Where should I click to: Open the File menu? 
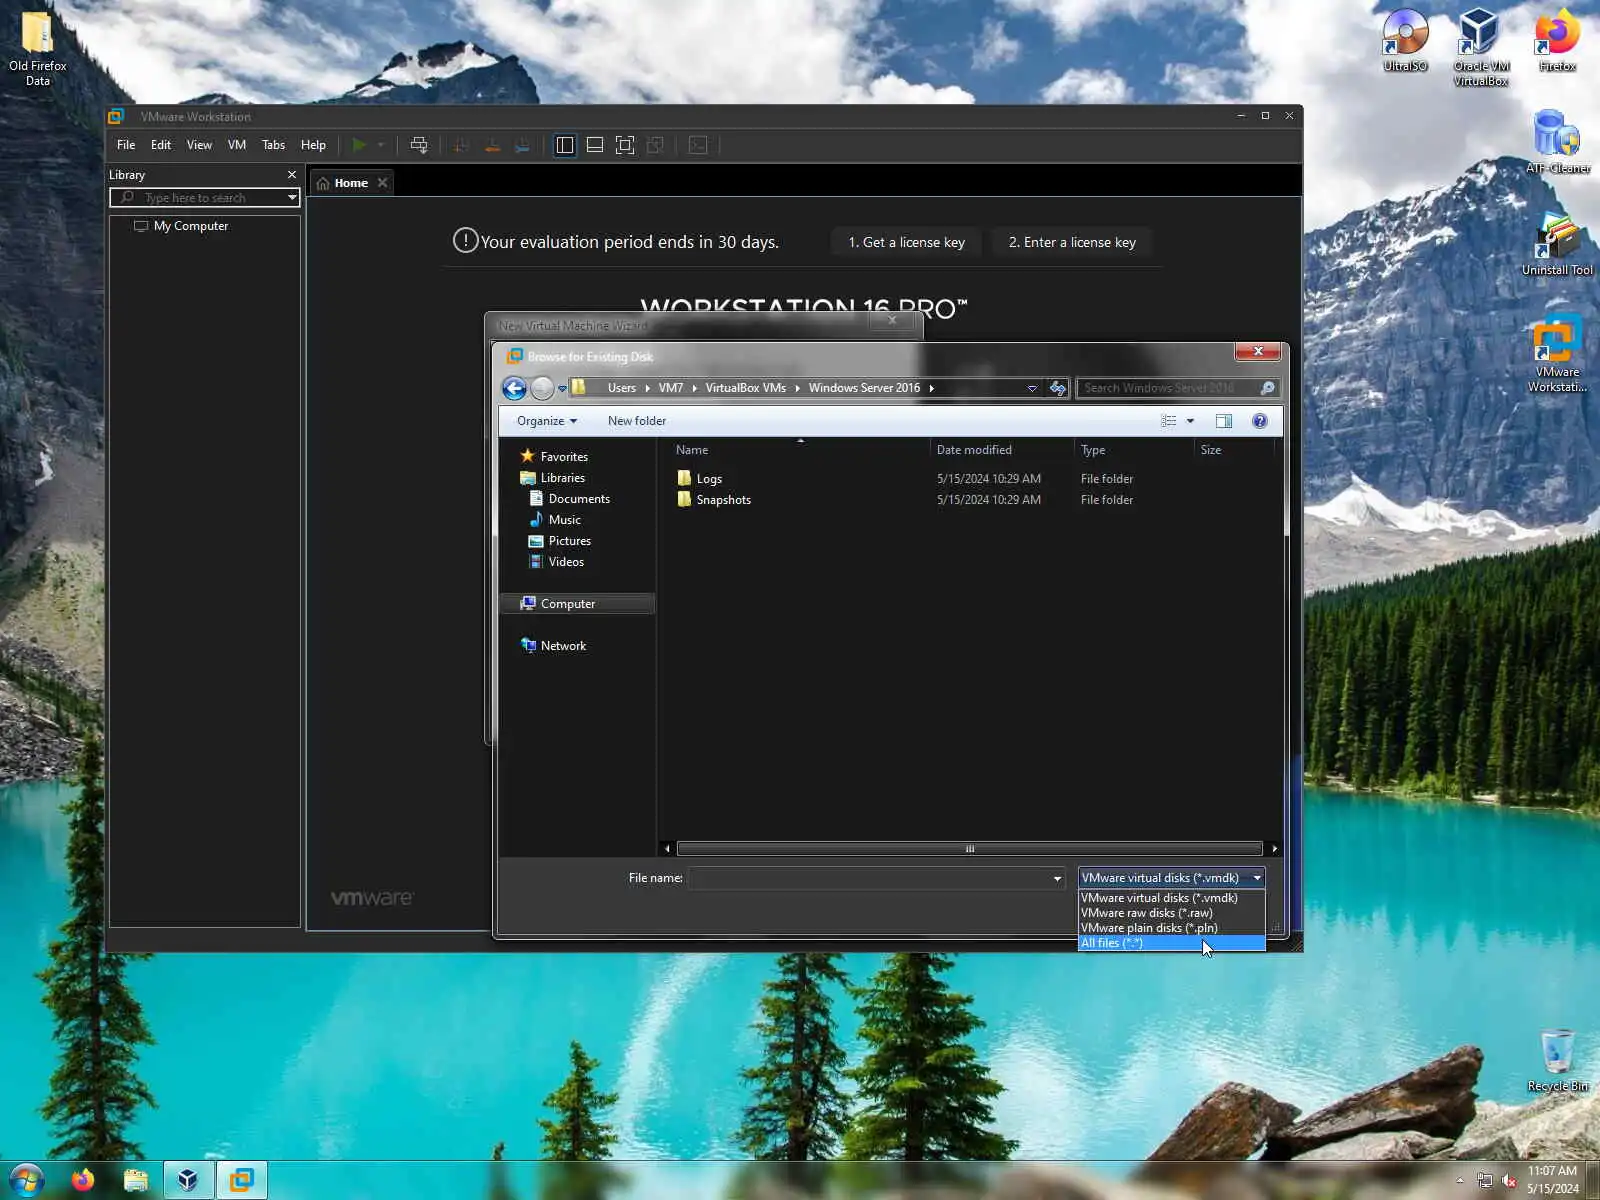(126, 145)
